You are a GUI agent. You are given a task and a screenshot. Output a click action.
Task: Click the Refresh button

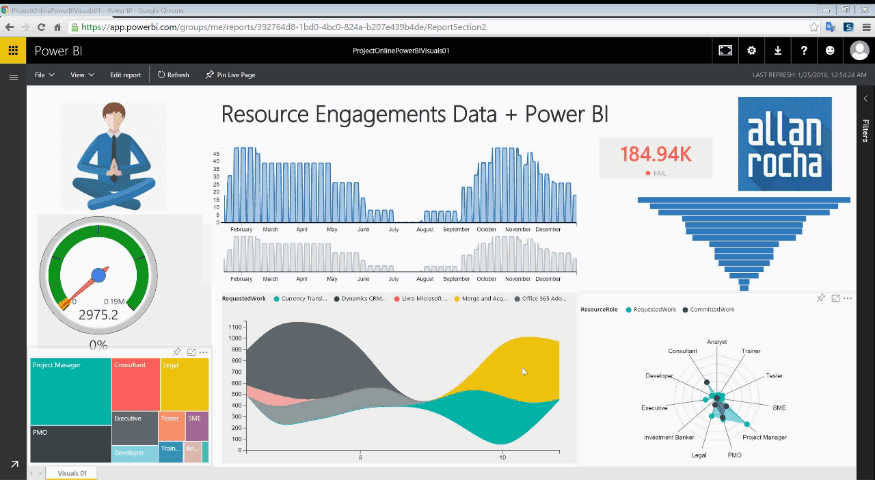(173, 75)
